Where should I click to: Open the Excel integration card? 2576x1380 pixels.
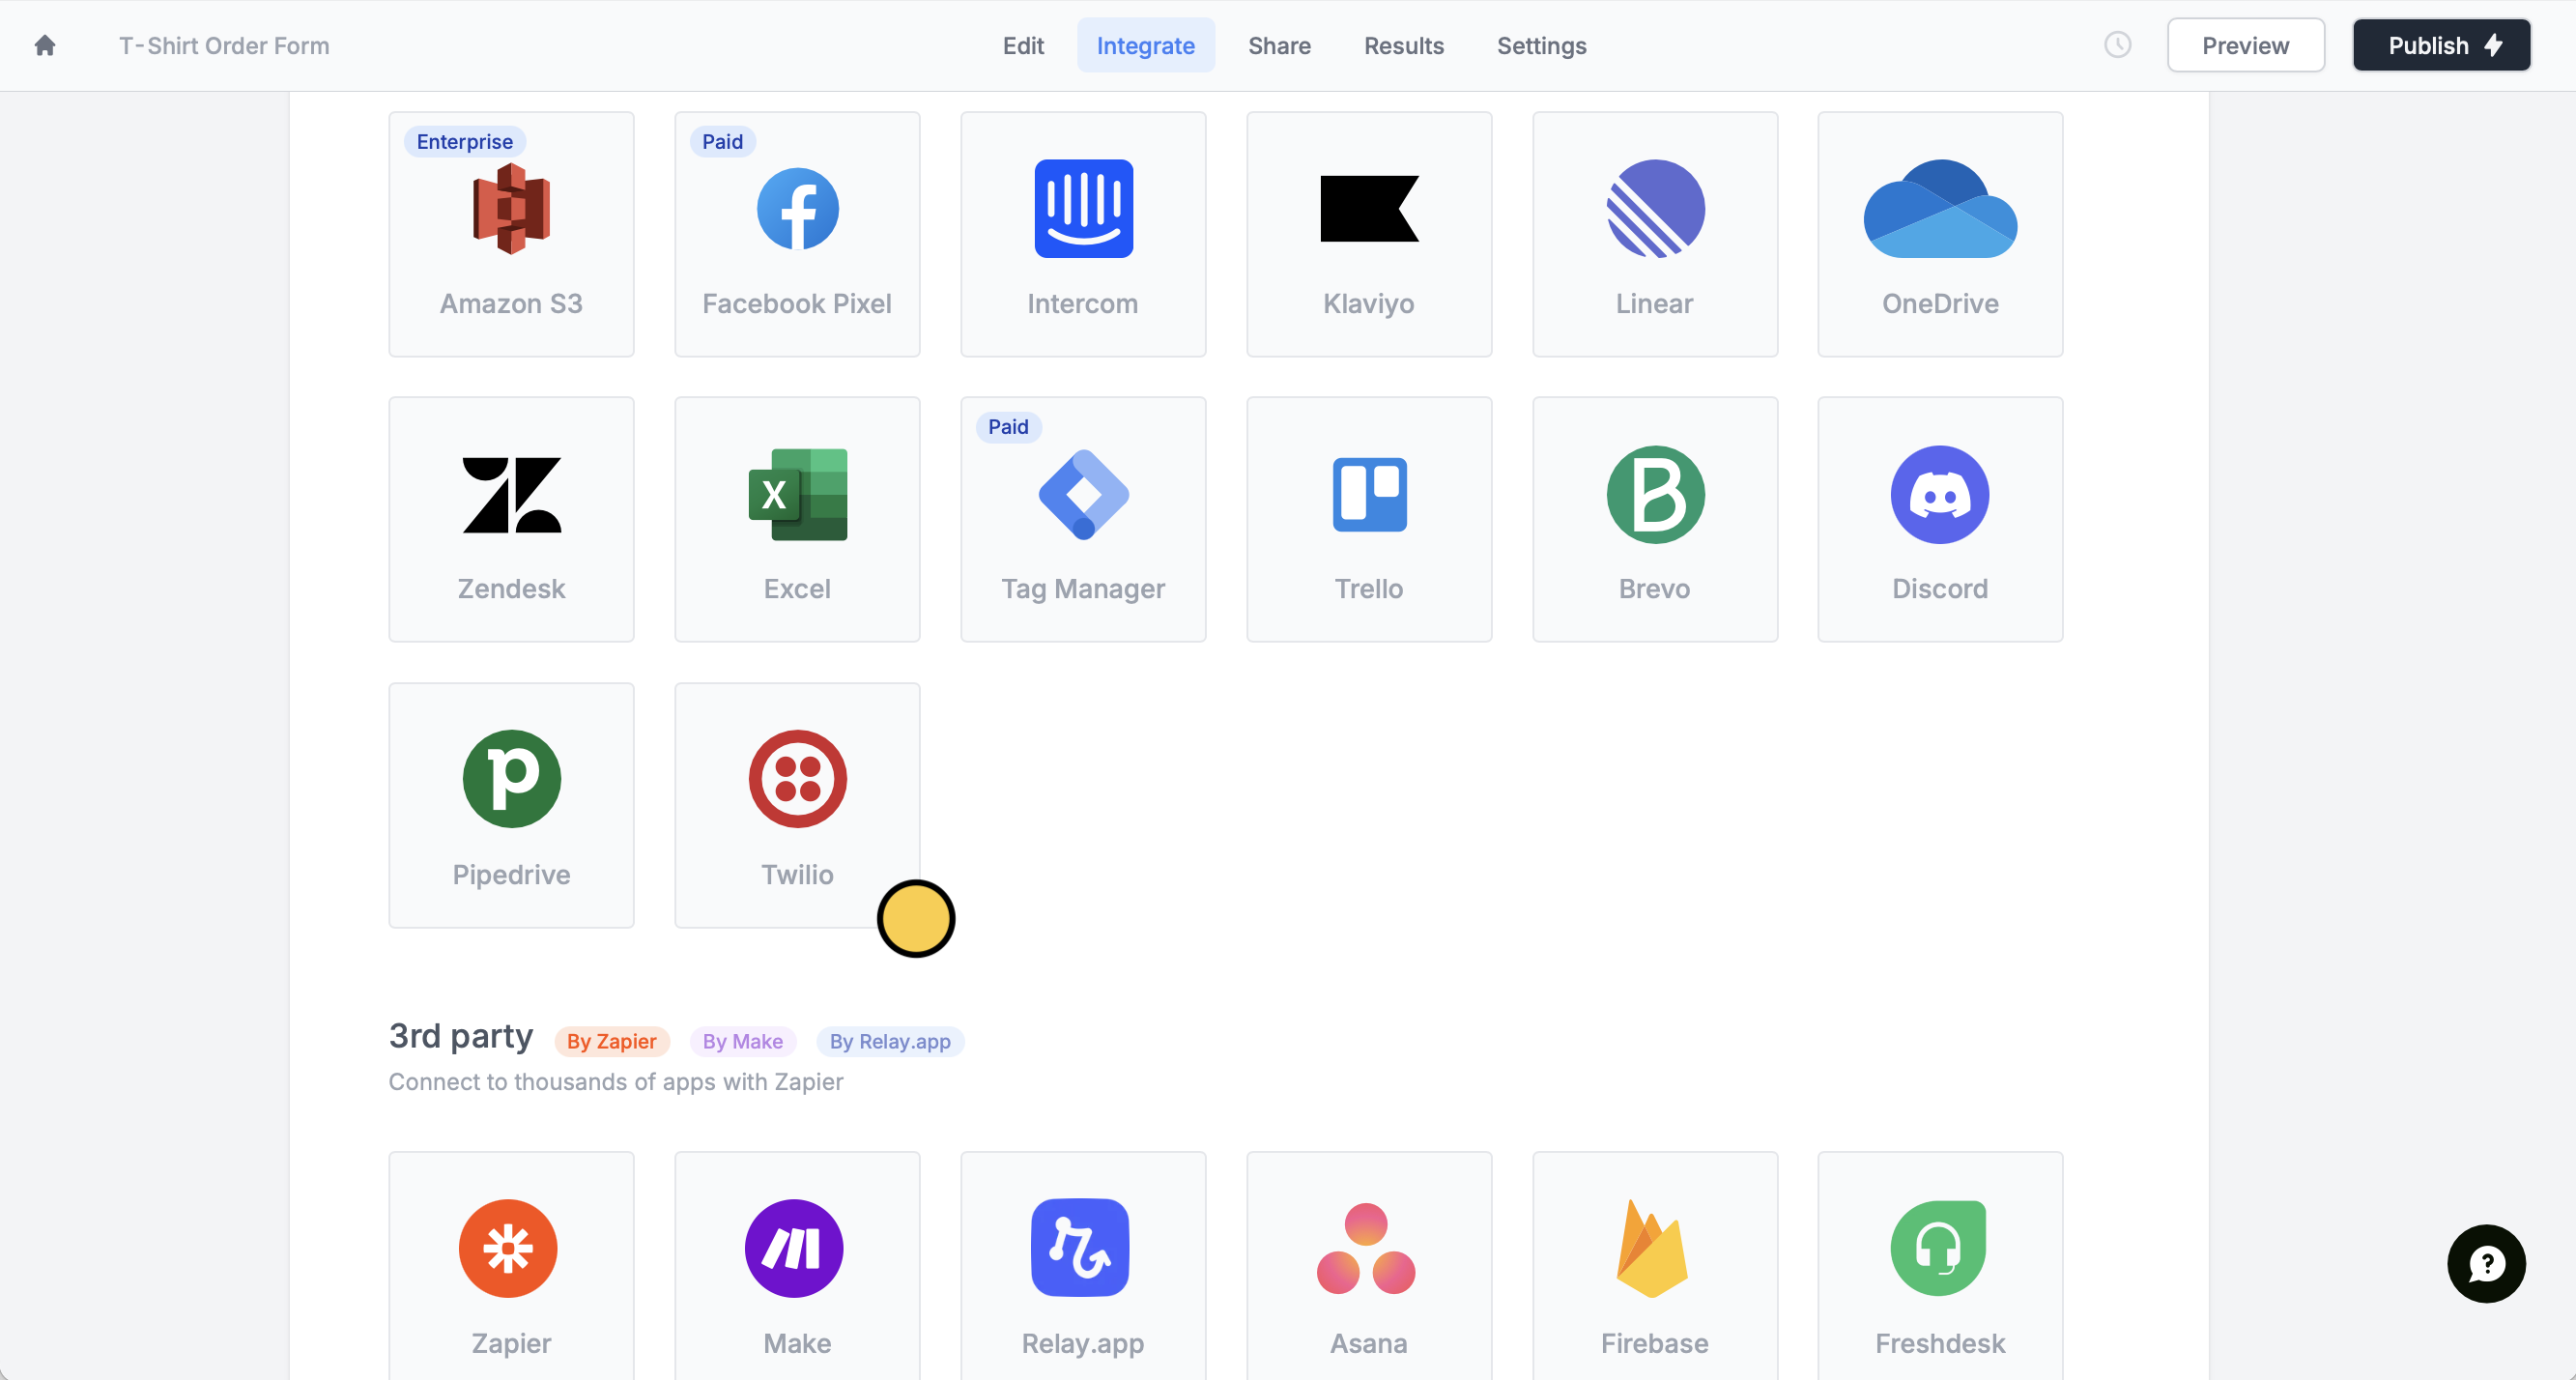797,519
